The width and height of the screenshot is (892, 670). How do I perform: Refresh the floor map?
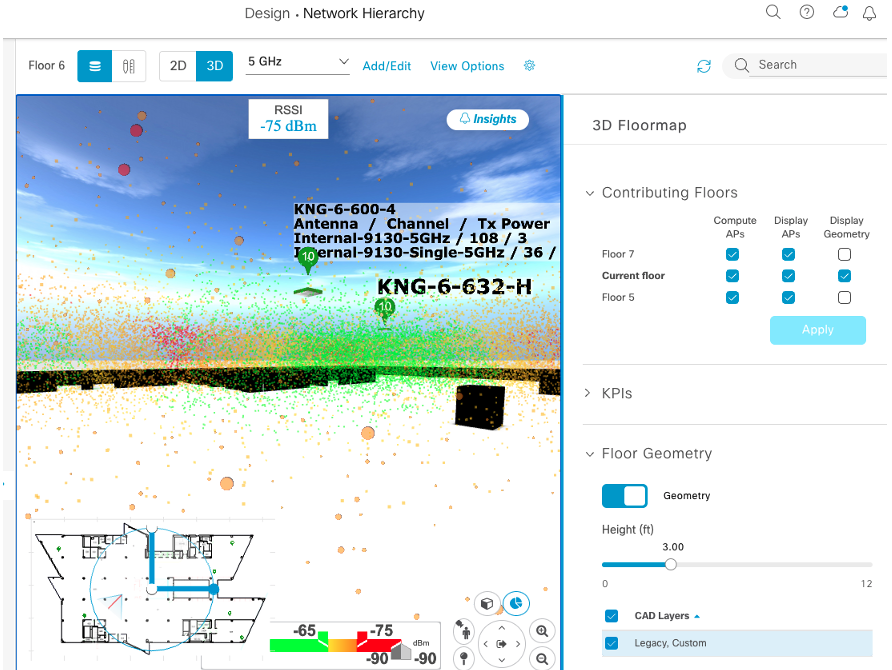click(704, 66)
